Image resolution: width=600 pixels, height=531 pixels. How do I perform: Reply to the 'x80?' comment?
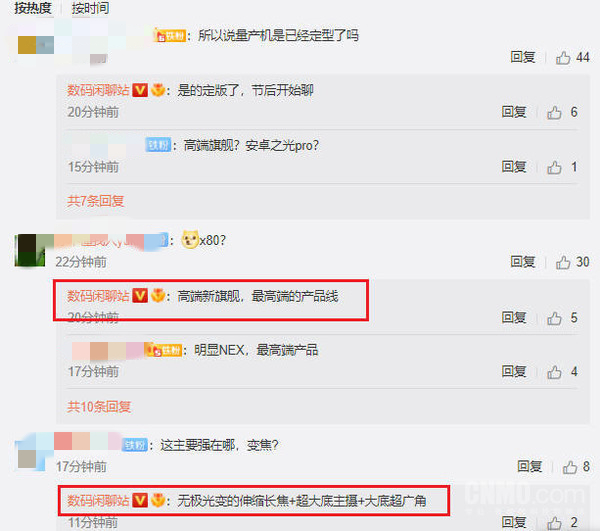(523, 262)
